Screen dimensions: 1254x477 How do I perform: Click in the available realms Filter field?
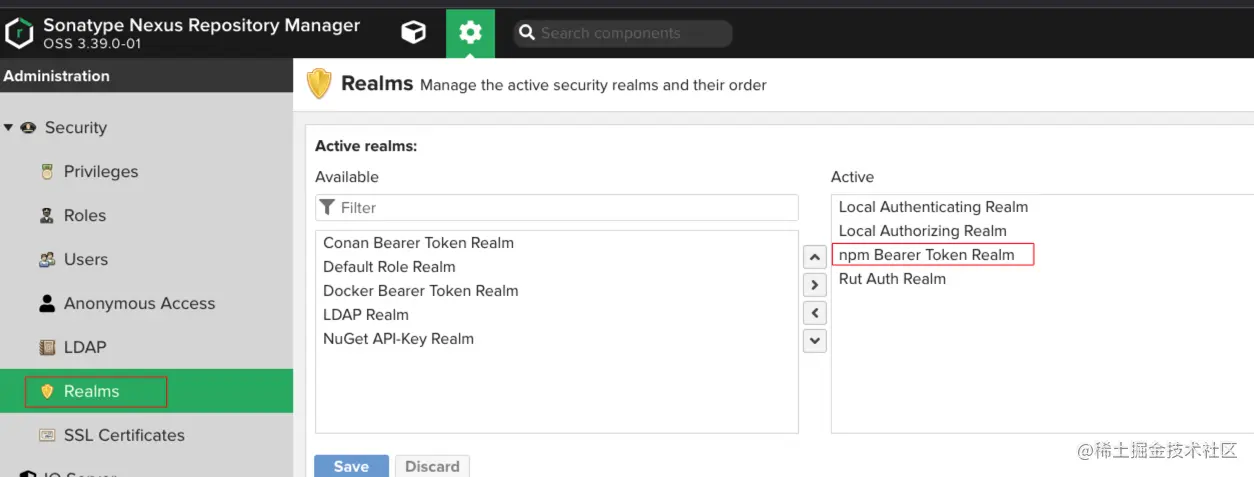557,208
